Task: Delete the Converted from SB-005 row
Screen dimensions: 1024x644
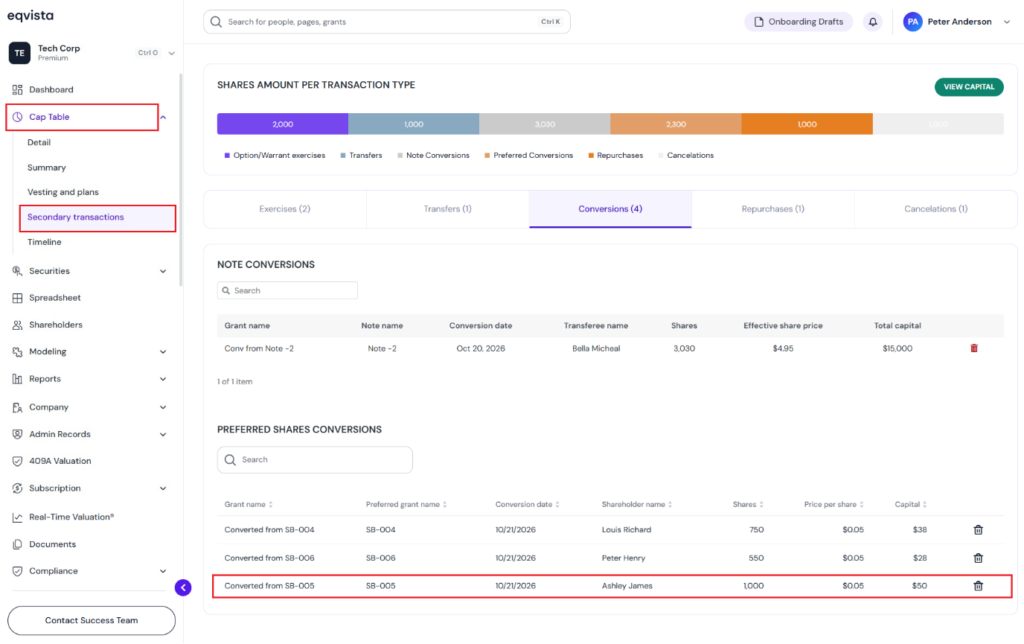Action: point(978,587)
